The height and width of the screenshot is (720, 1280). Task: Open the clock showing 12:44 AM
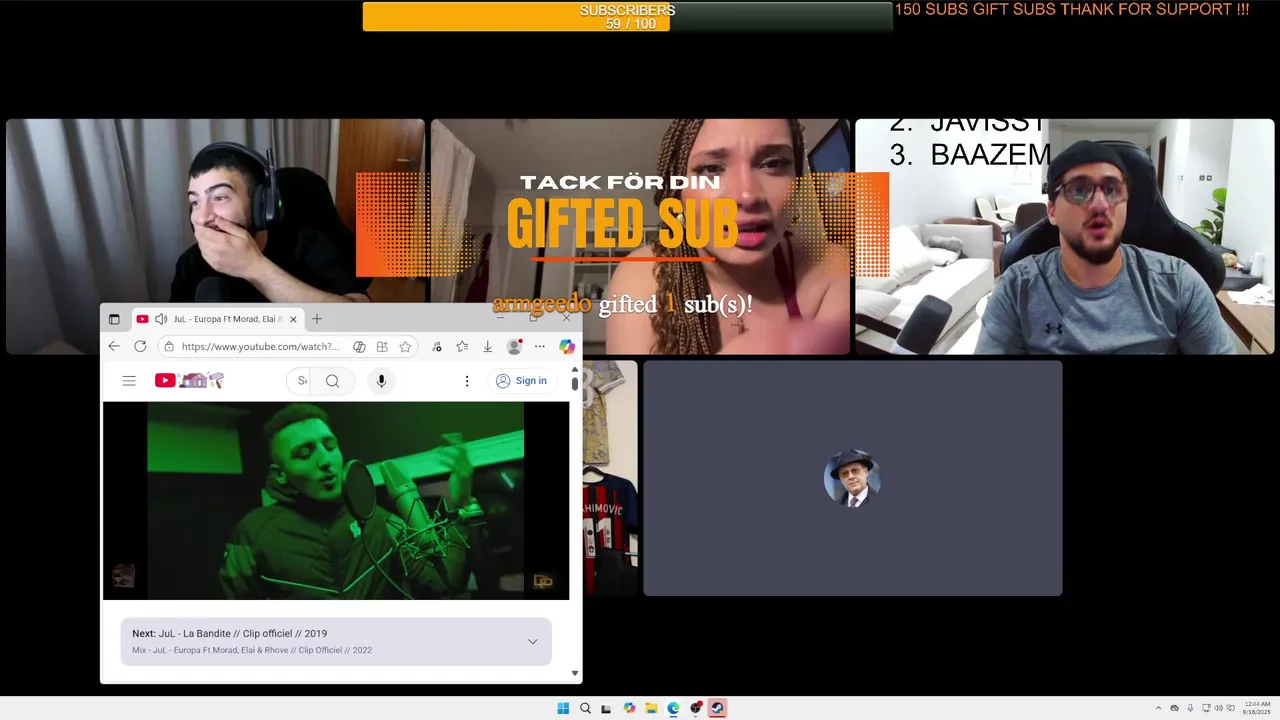(x=1257, y=708)
